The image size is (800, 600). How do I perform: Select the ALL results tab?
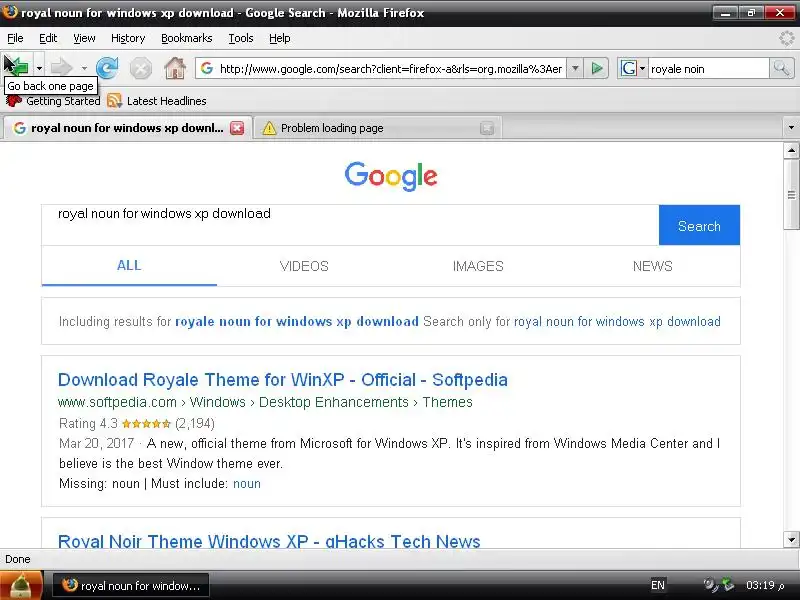pyautogui.click(x=129, y=266)
